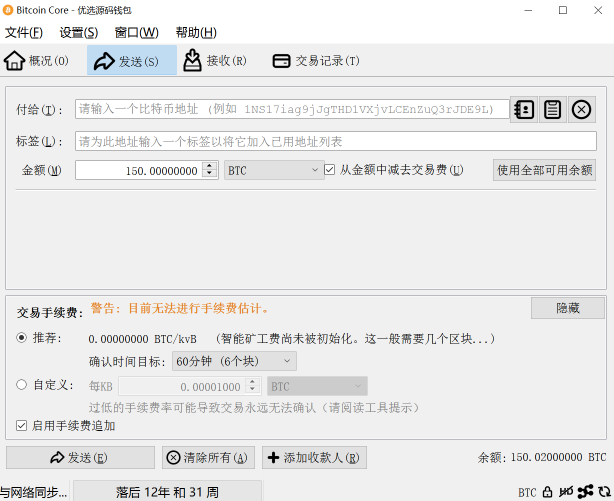Select the 自定义 custom fee radio button
This screenshot has height=501, width=614.
pyautogui.click(x=22, y=385)
